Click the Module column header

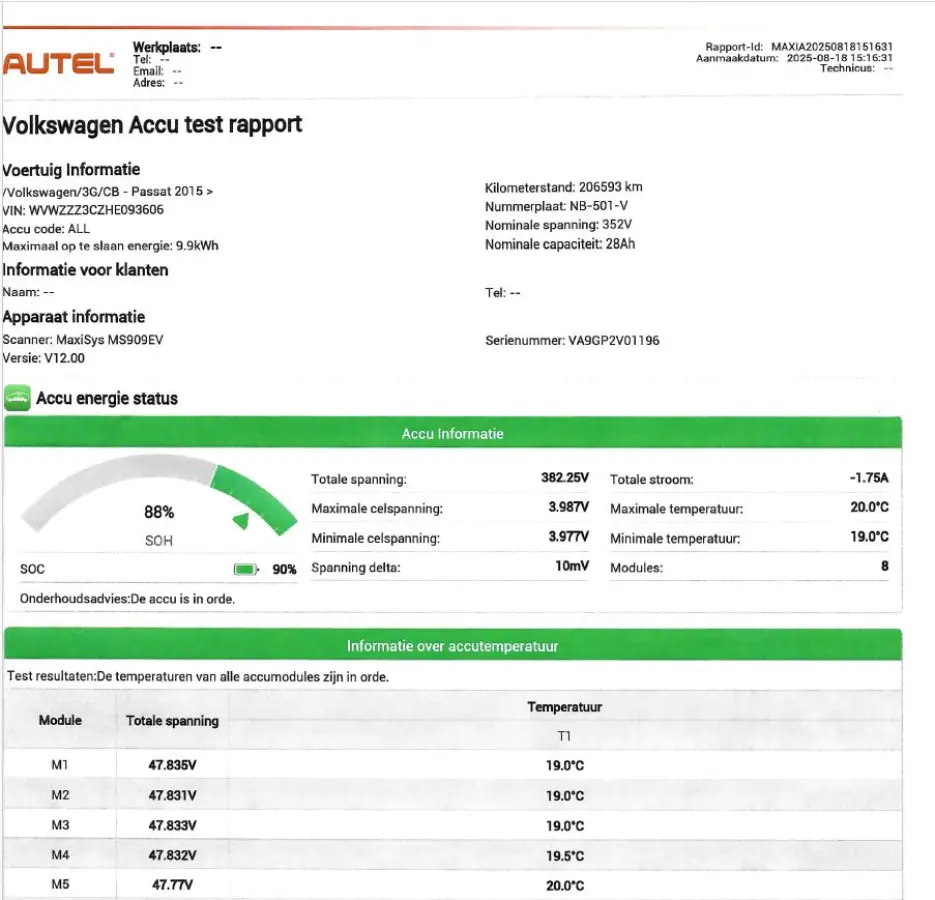tap(60, 720)
